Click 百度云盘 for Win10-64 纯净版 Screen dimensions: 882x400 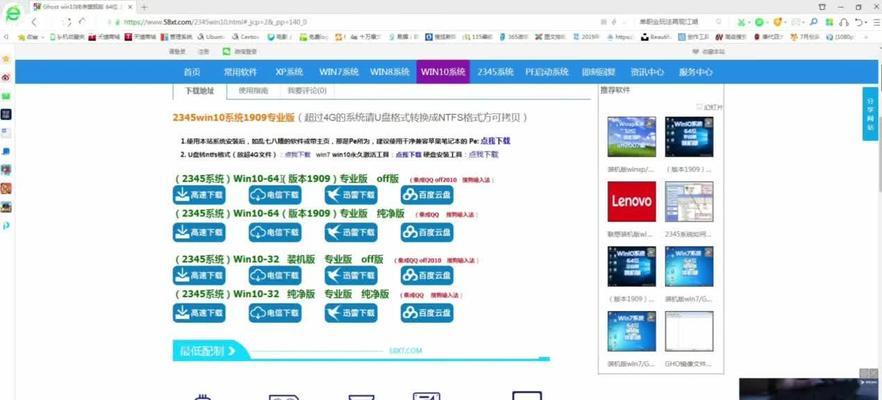click(427, 232)
